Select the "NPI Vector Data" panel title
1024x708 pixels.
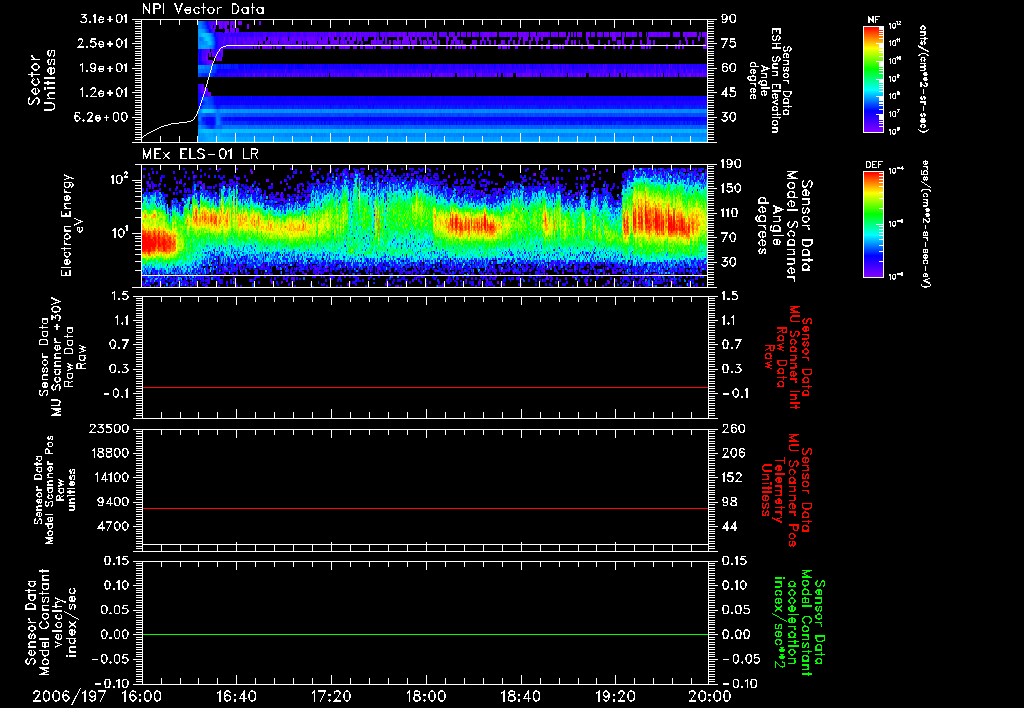(x=204, y=9)
